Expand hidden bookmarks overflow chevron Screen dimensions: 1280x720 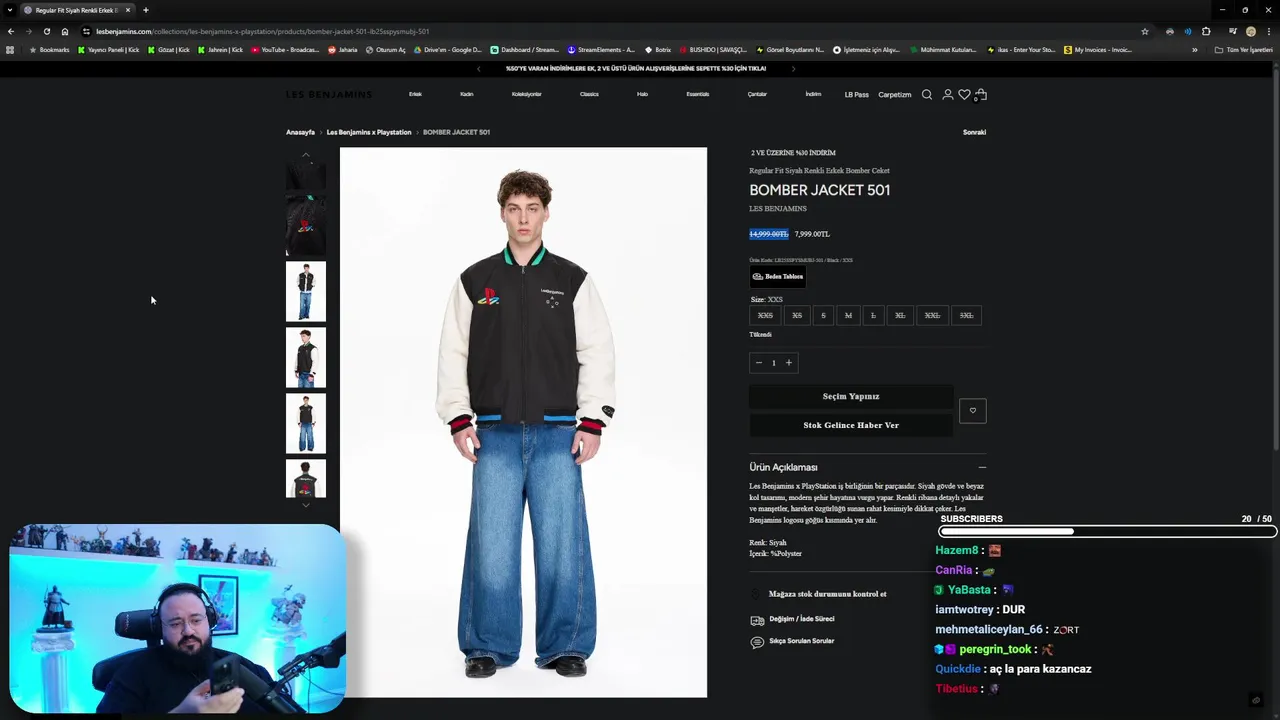point(1194,50)
